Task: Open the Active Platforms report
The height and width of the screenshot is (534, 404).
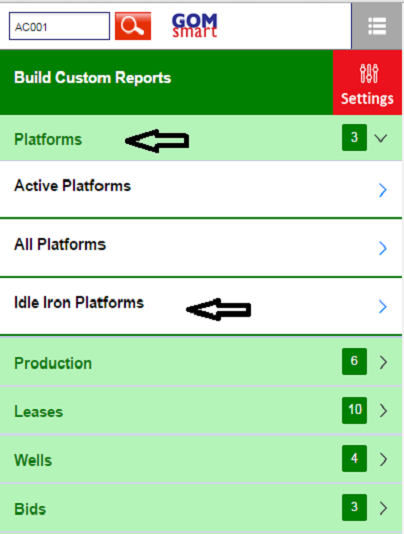Action: (201, 189)
